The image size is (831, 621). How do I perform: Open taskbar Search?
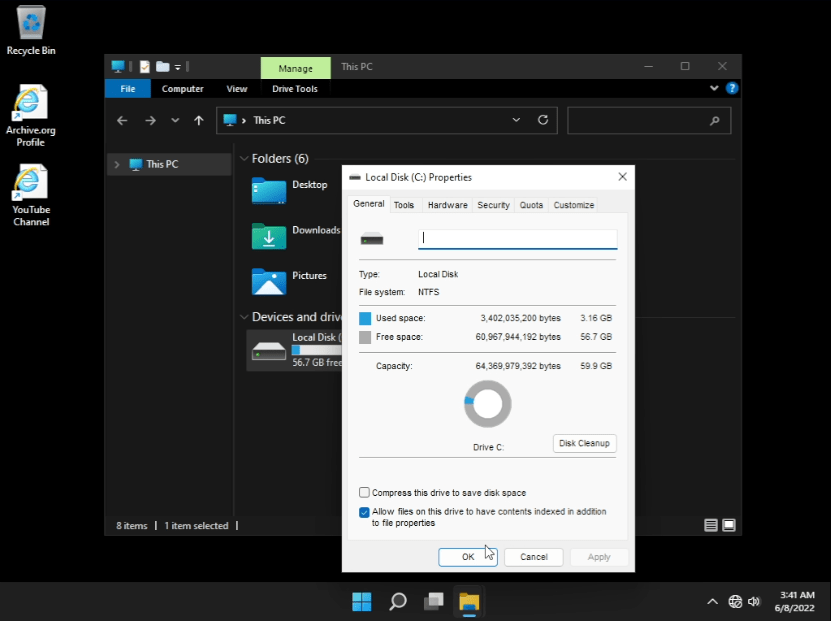coord(398,601)
